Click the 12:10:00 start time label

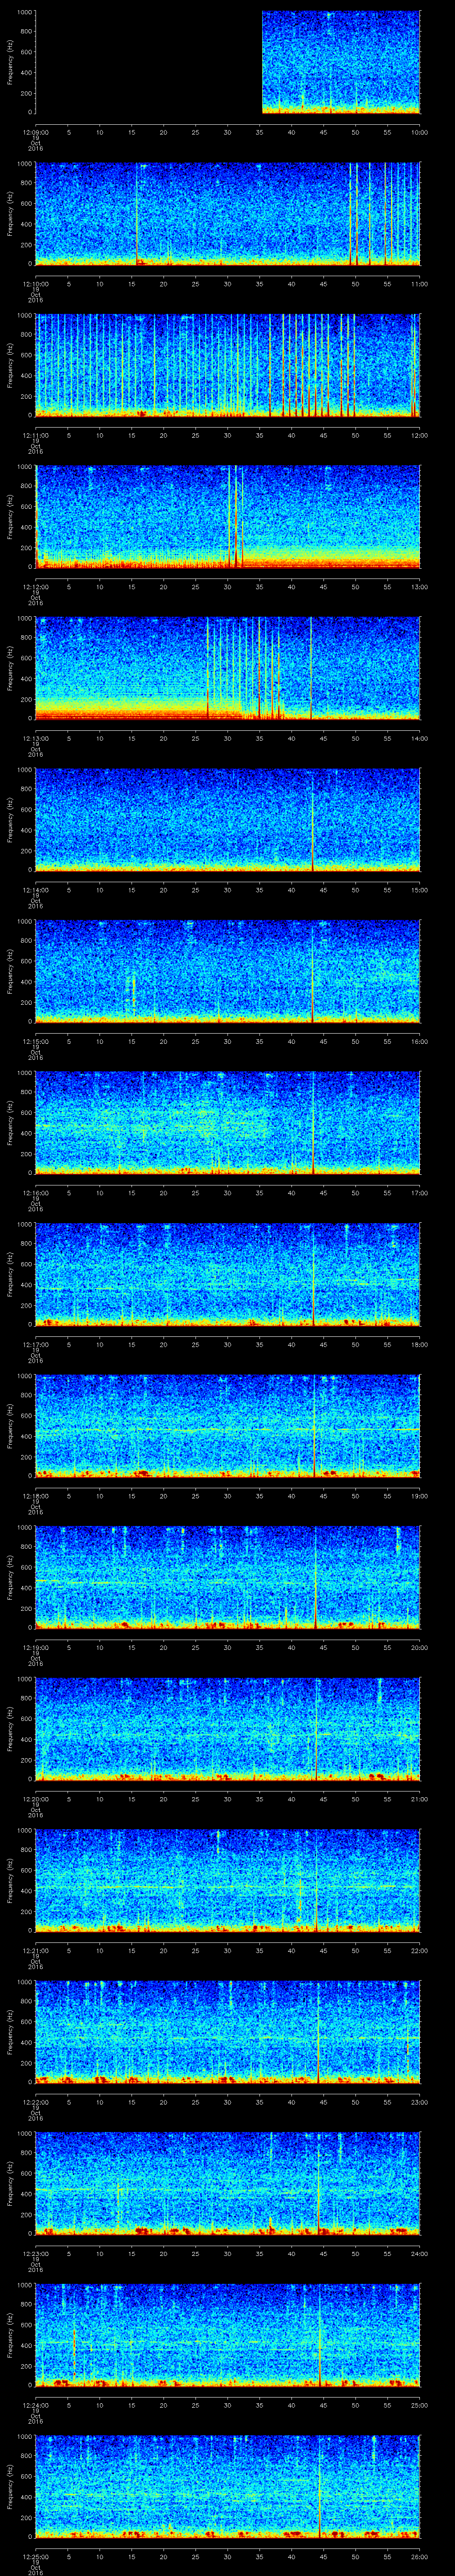click(x=35, y=284)
